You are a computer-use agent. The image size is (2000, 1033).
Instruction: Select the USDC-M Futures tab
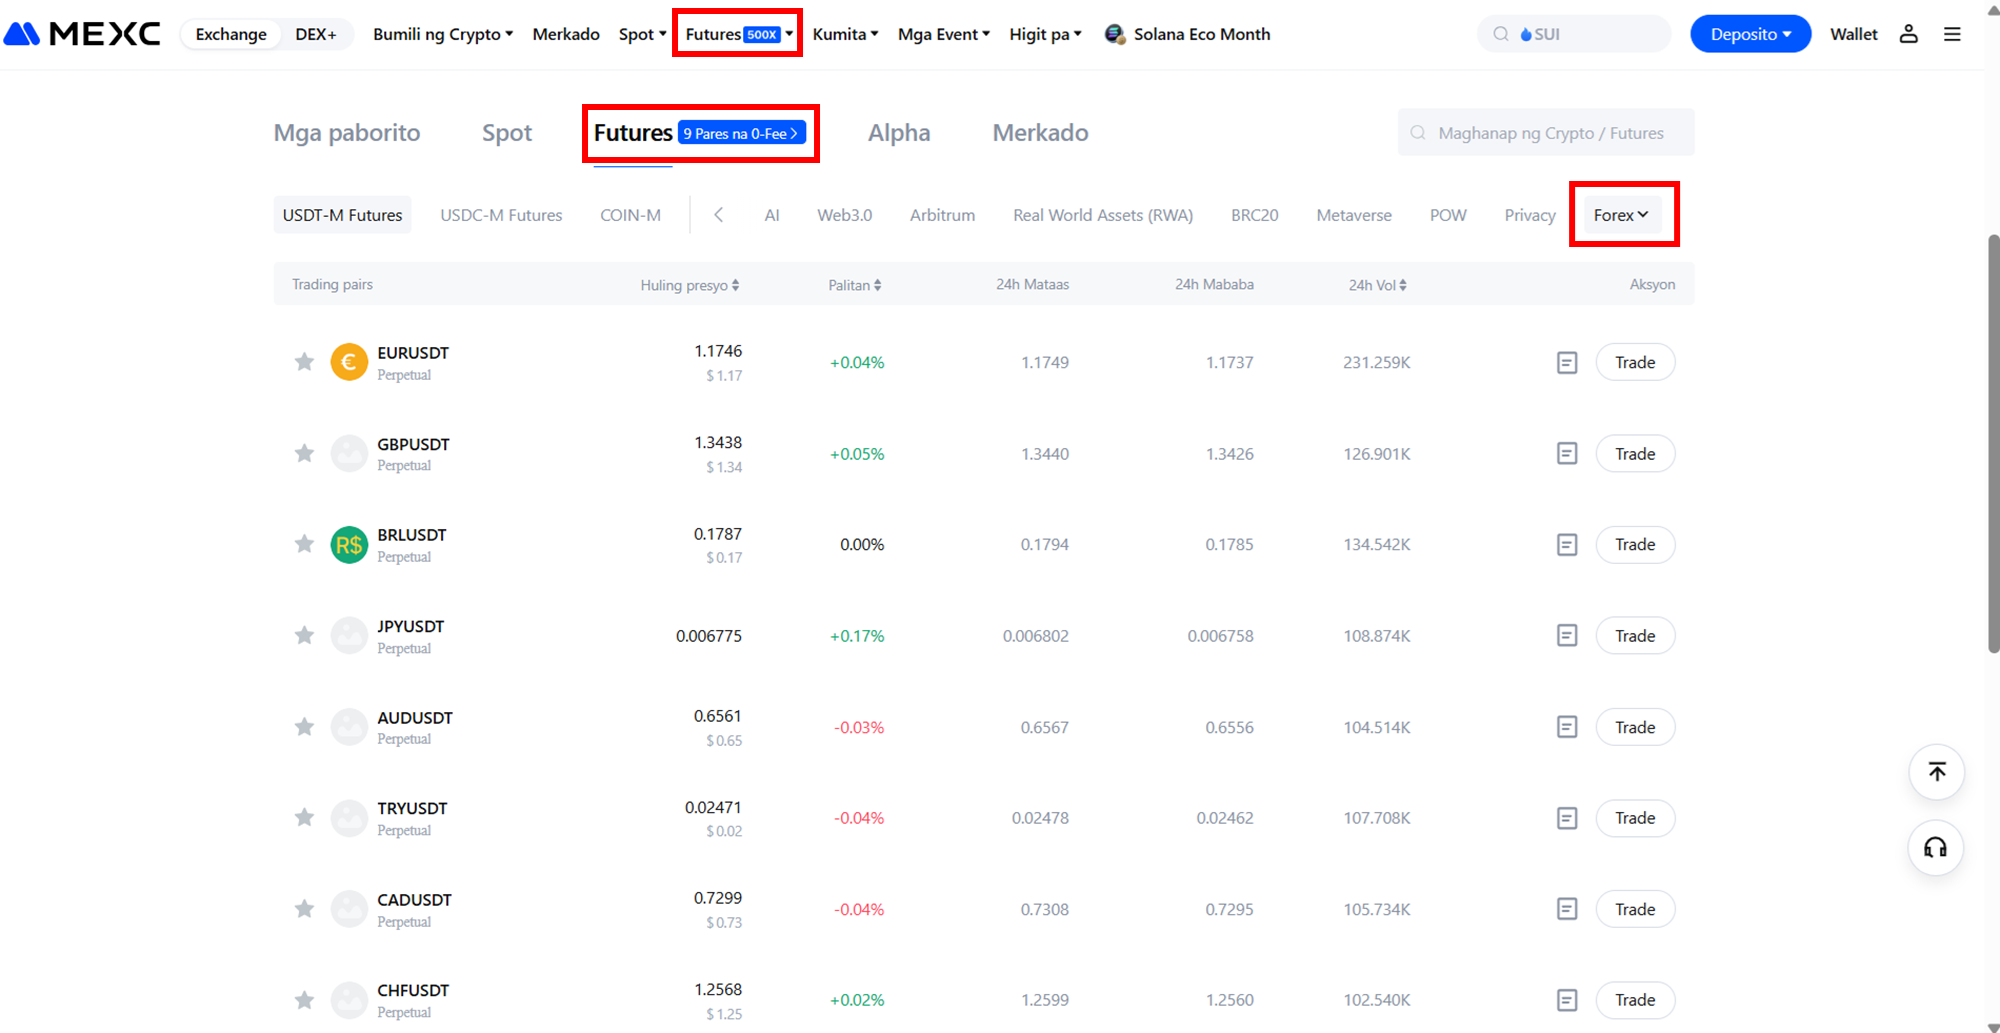click(x=501, y=215)
